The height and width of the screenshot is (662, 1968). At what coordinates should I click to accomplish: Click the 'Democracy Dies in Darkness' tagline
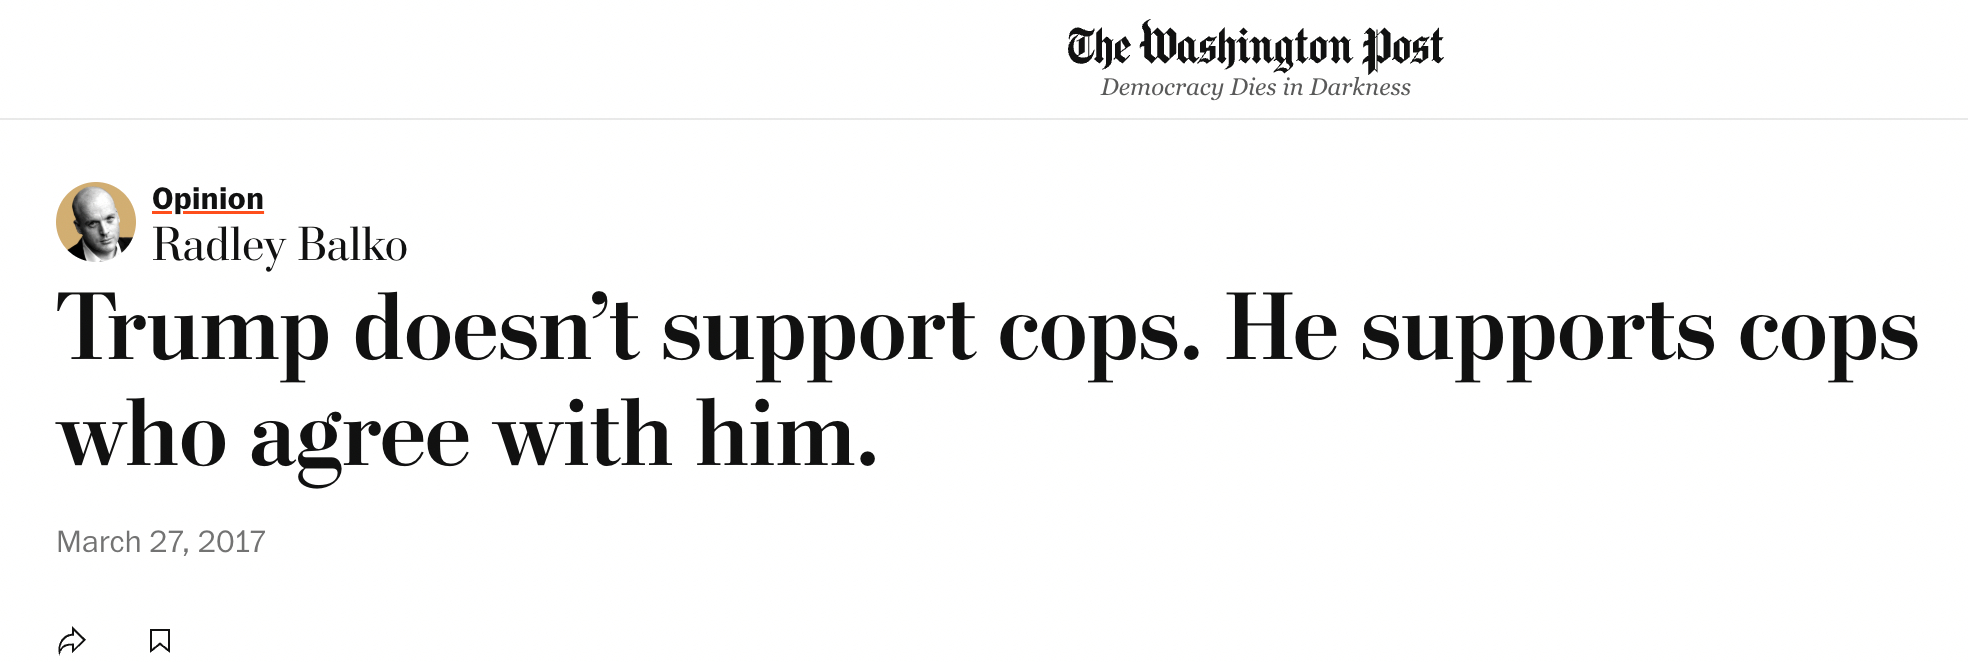[x=1255, y=88]
